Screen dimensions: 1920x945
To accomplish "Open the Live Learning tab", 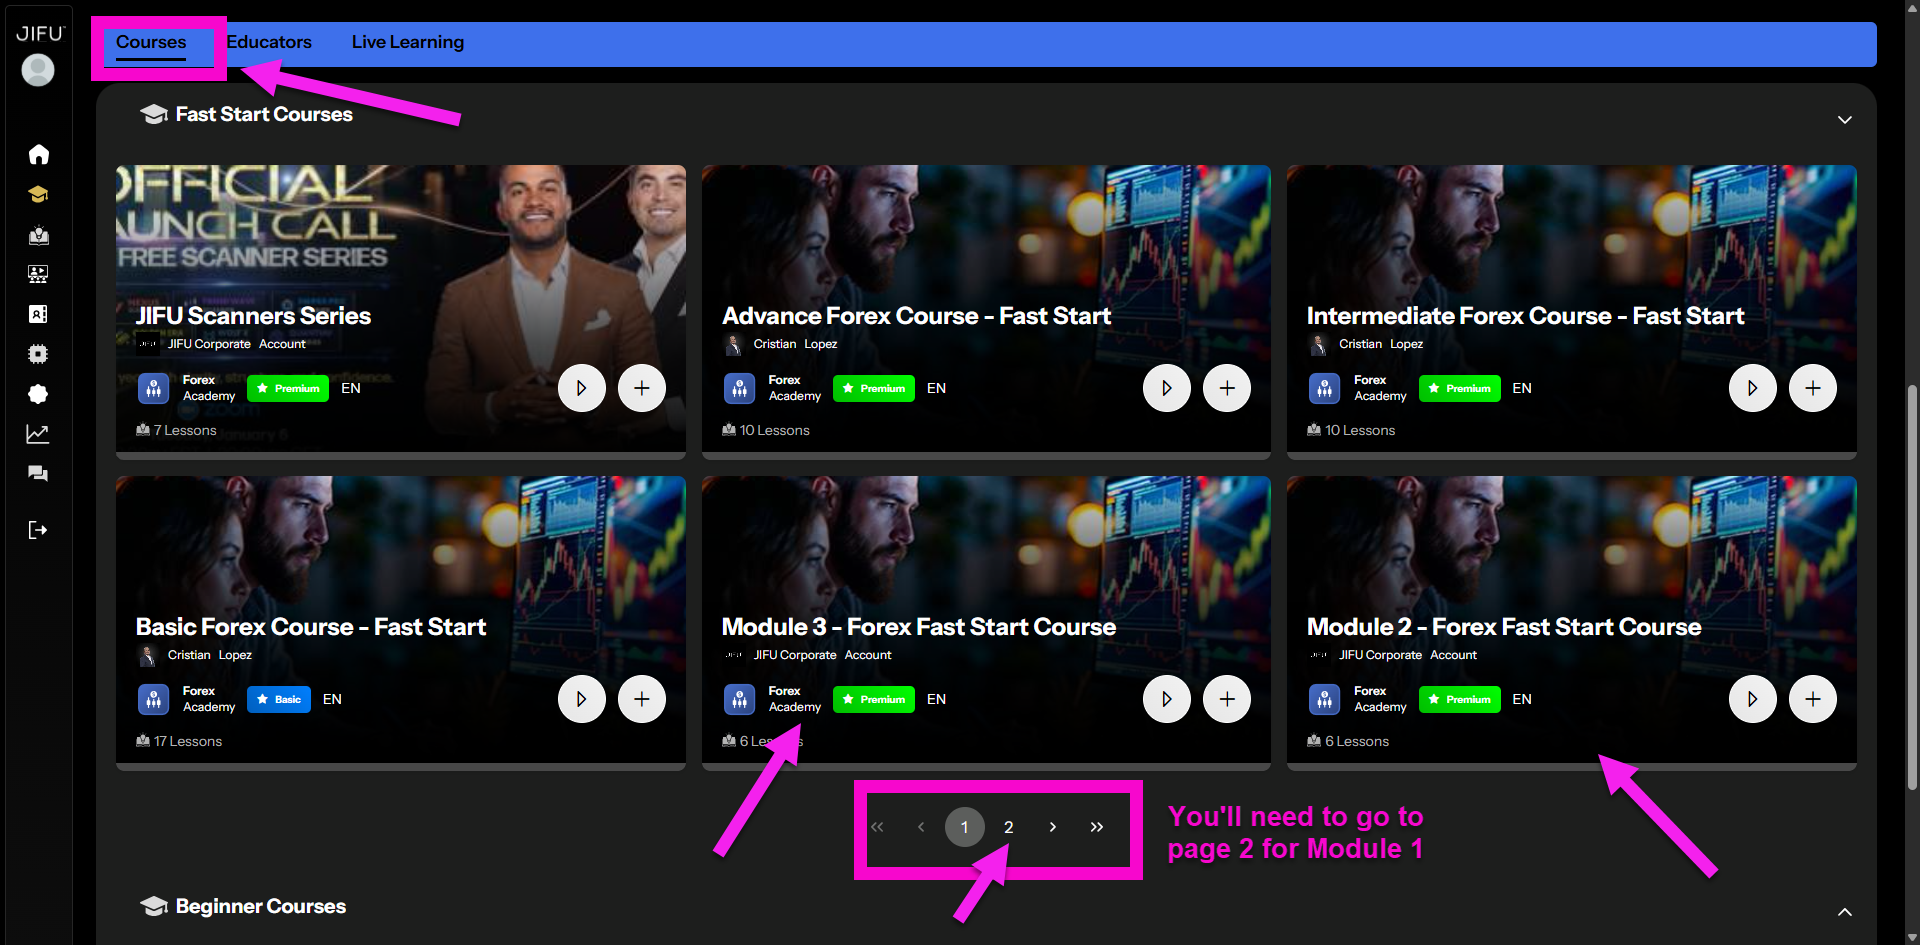I will (x=407, y=42).
